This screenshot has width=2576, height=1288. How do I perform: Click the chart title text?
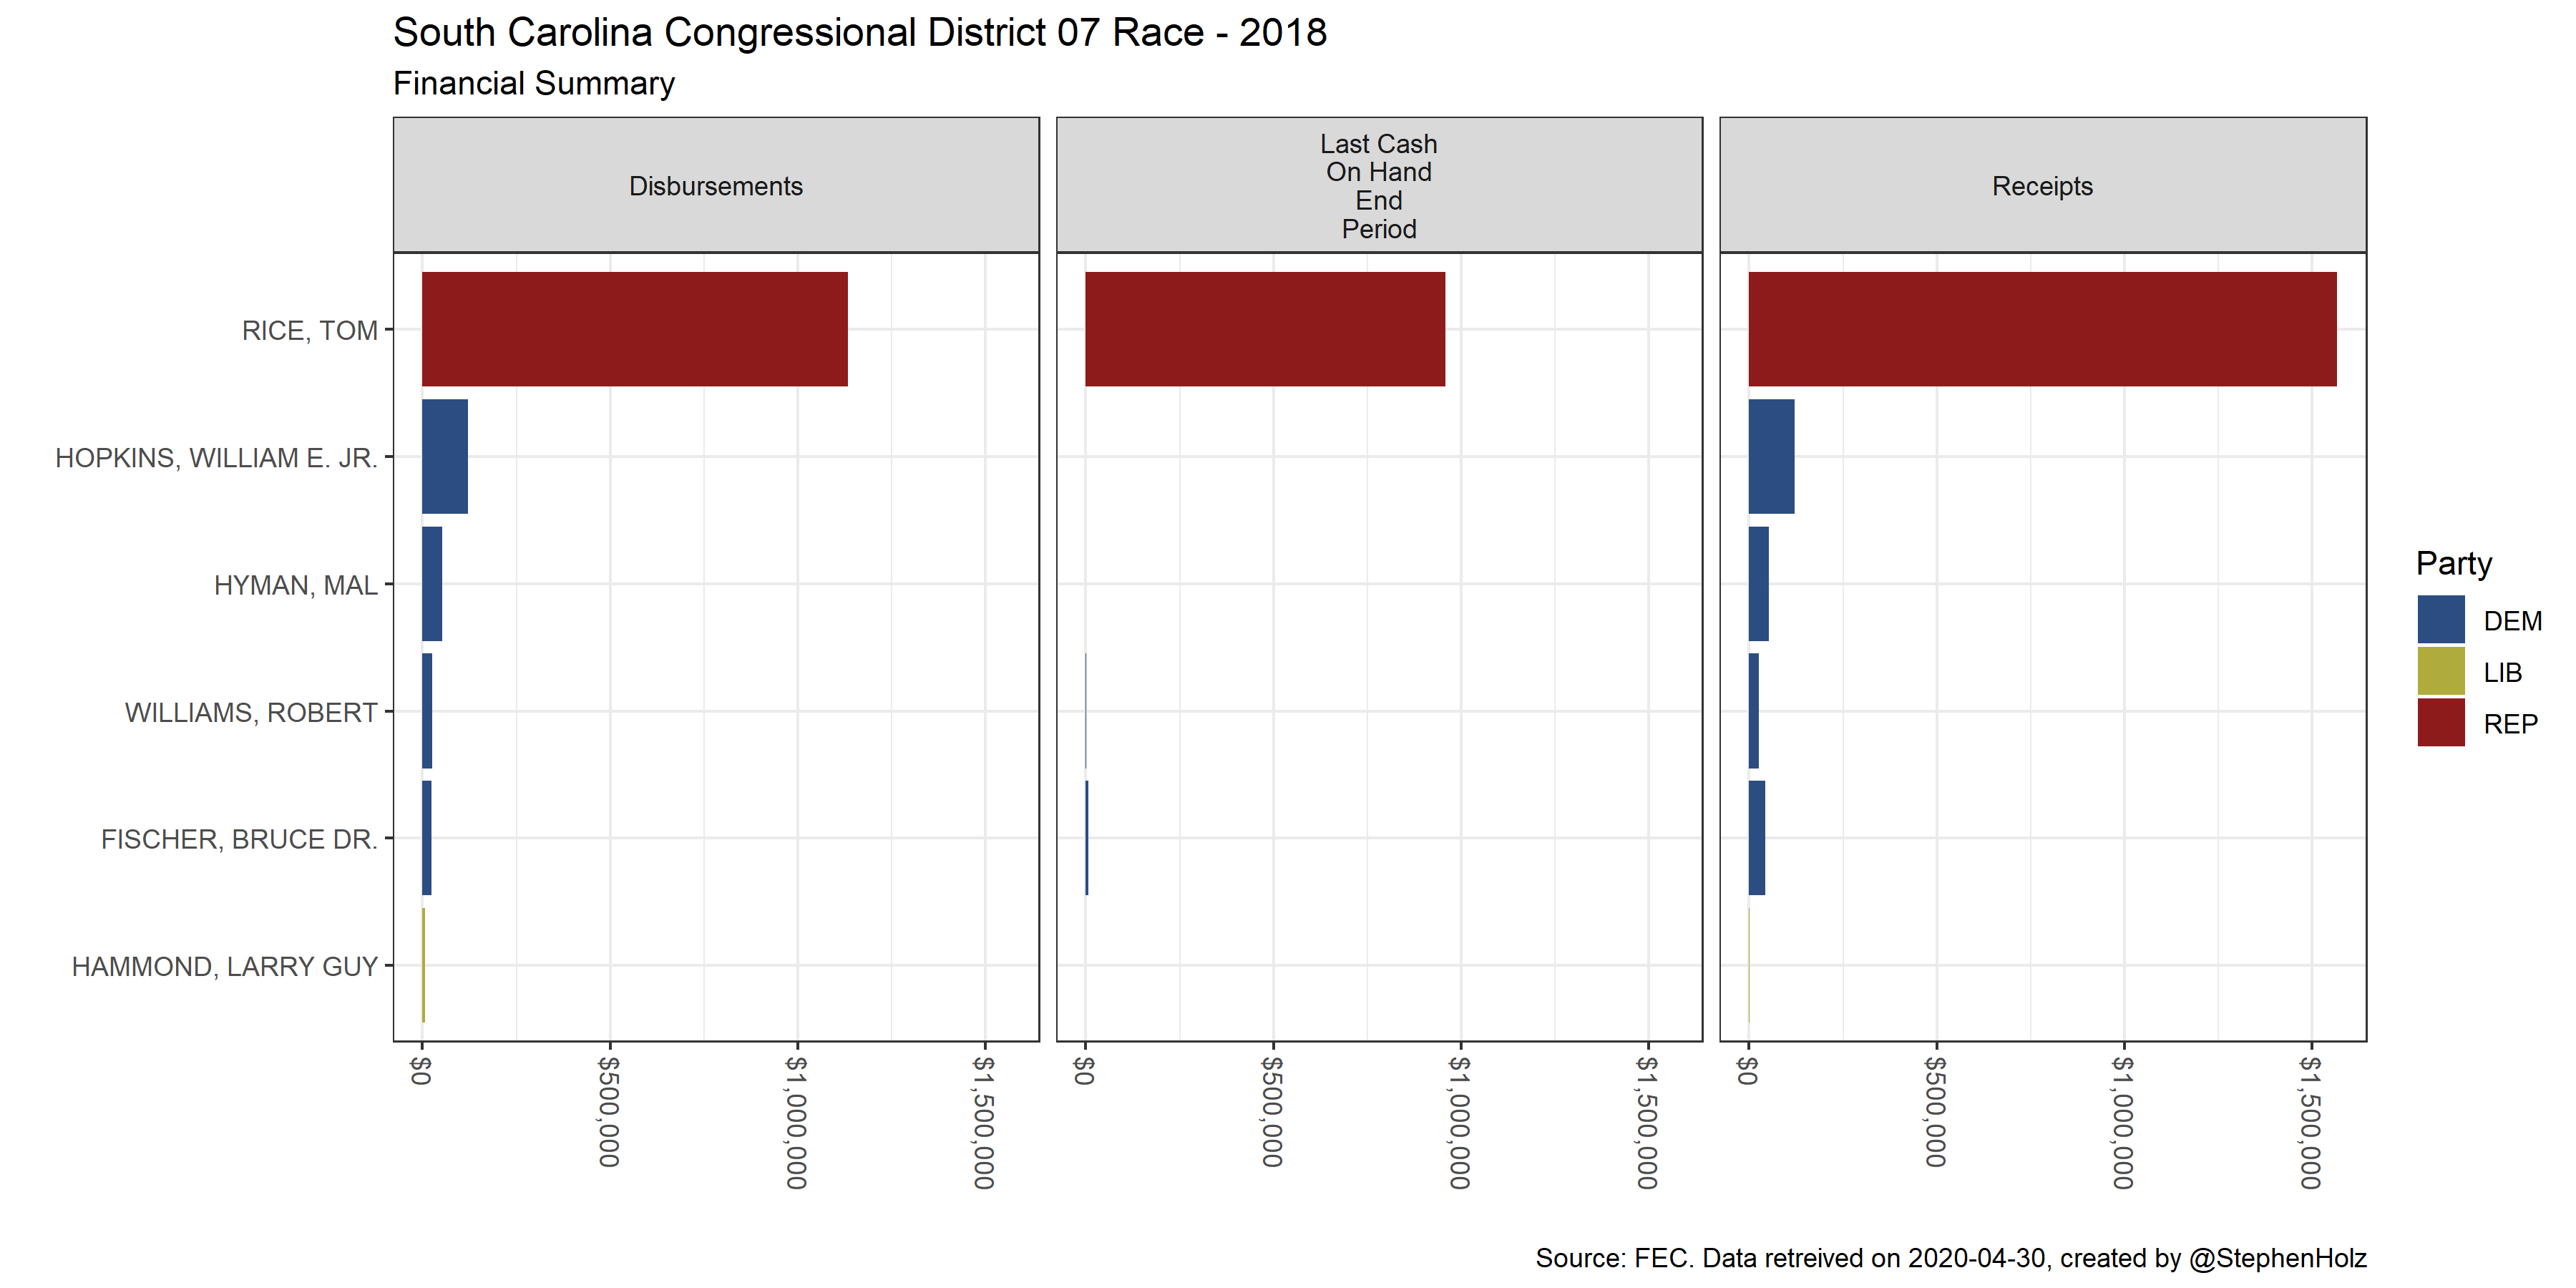pyautogui.click(x=859, y=33)
